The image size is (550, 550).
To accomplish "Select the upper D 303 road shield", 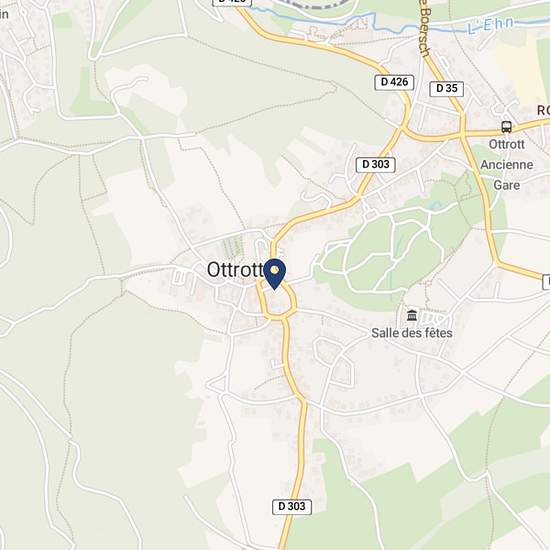I will [376, 165].
